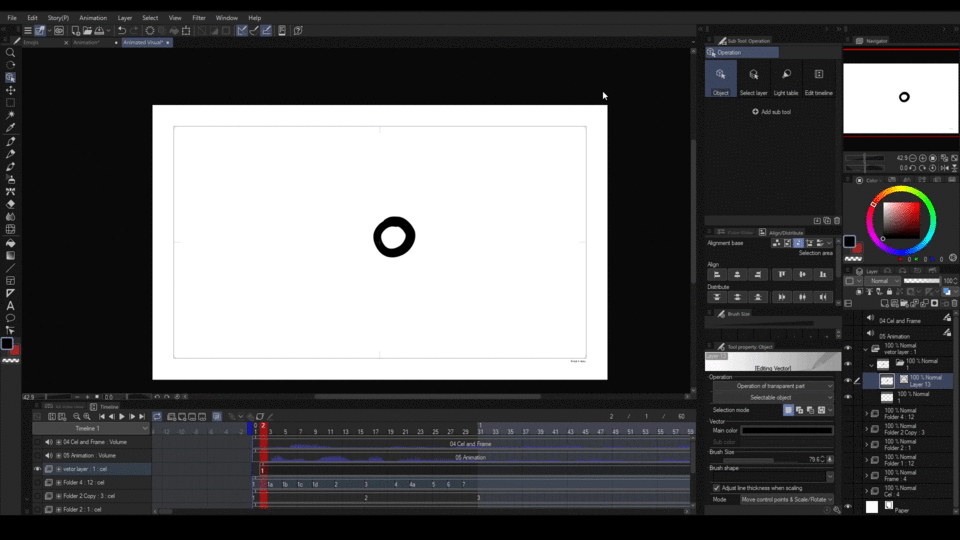Select the Zoom magnifier tool
The height and width of the screenshot is (540, 960).
[11, 53]
